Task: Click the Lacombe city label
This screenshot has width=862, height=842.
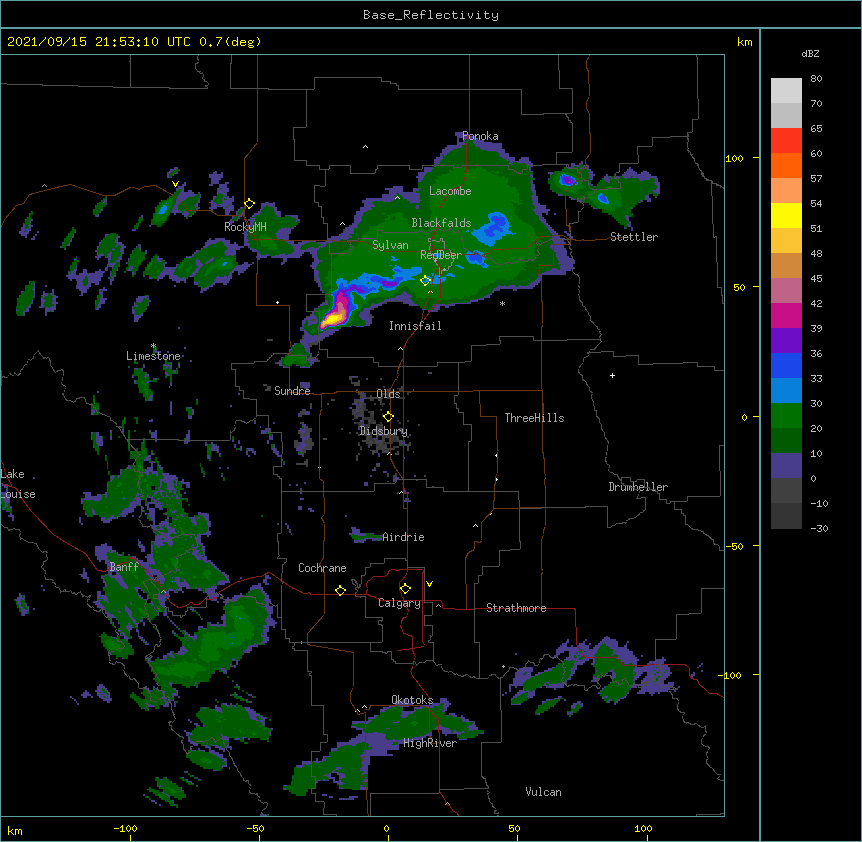Action: pos(450,191)
